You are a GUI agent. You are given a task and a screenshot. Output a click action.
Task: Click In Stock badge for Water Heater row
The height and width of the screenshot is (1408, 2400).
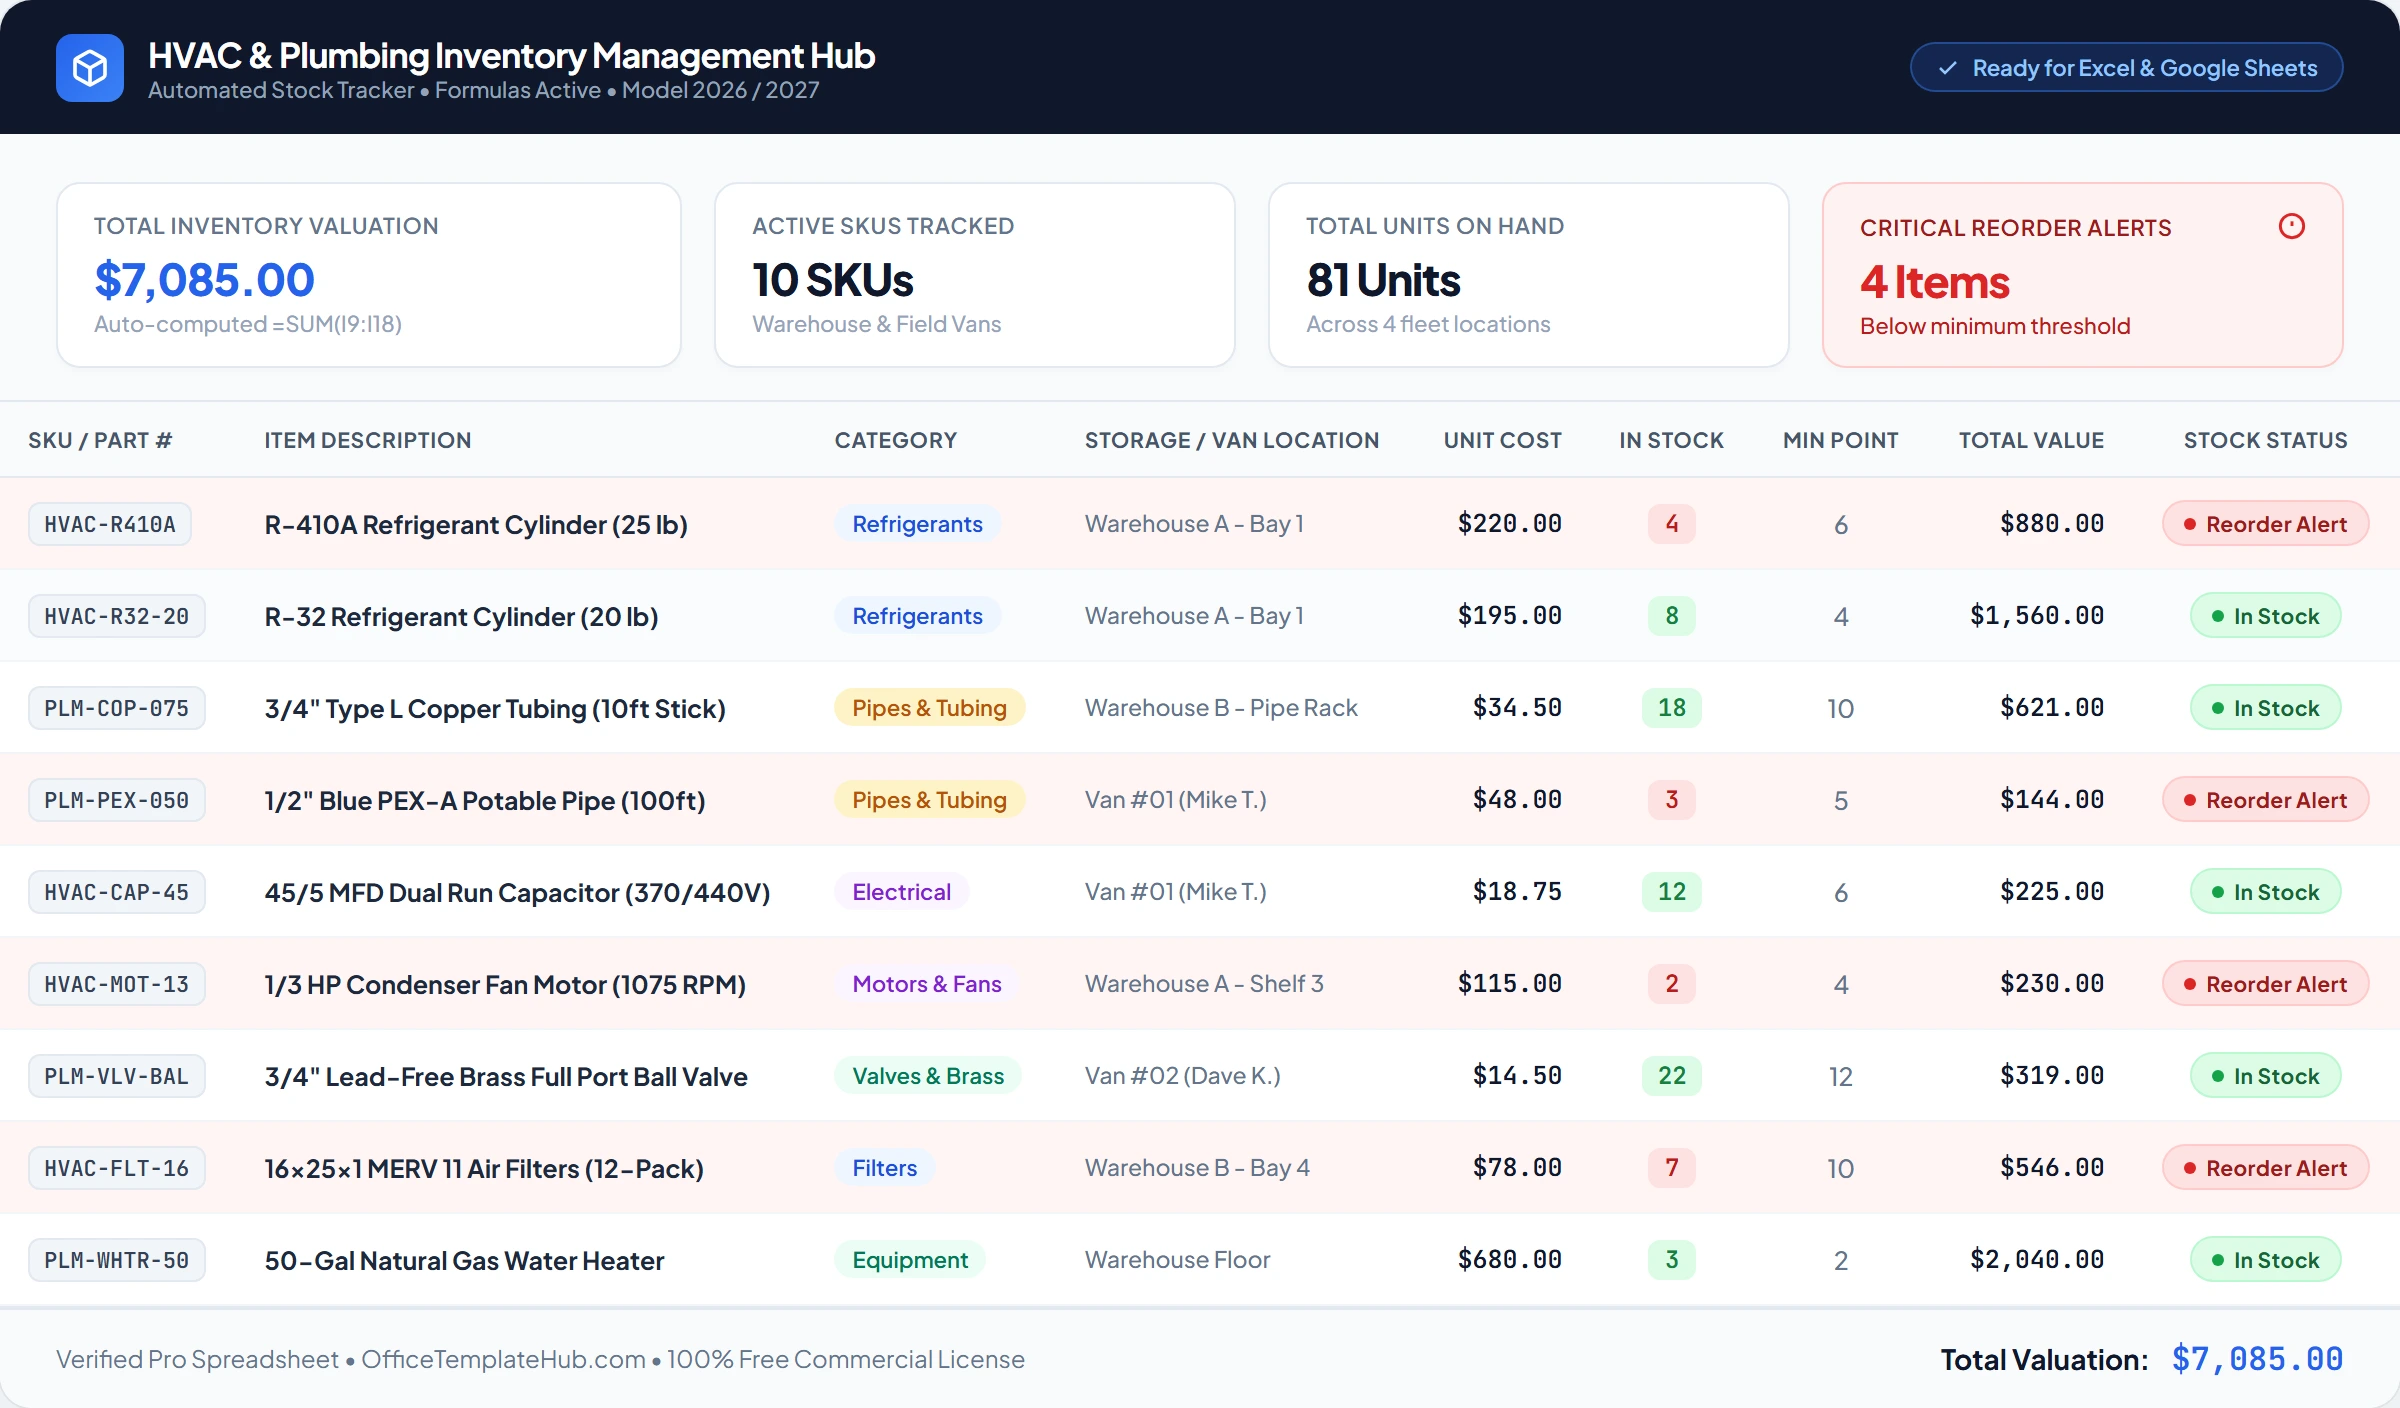click(2265, 1260)
